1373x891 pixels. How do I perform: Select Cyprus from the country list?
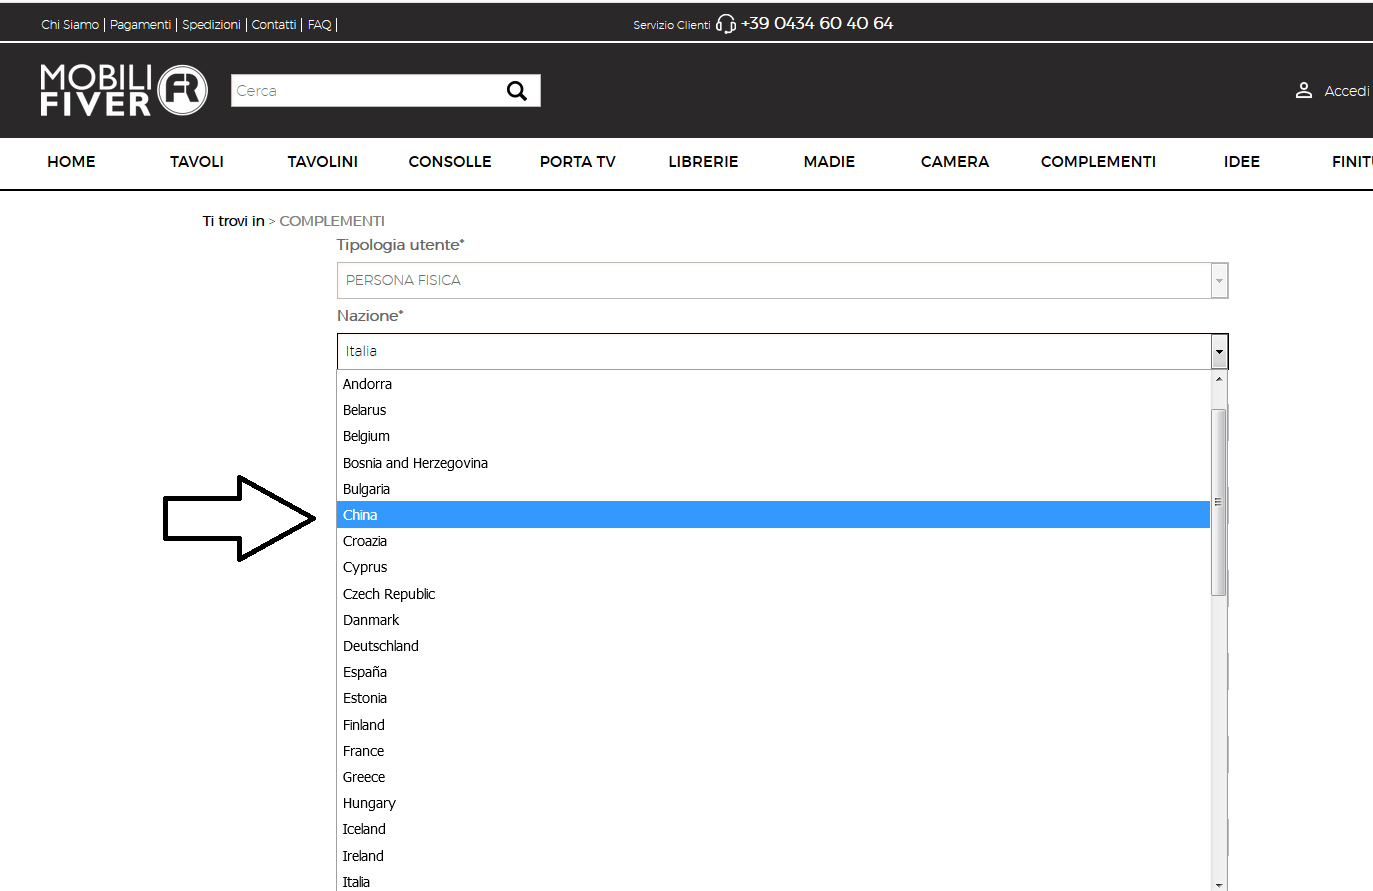pos(774,567)
